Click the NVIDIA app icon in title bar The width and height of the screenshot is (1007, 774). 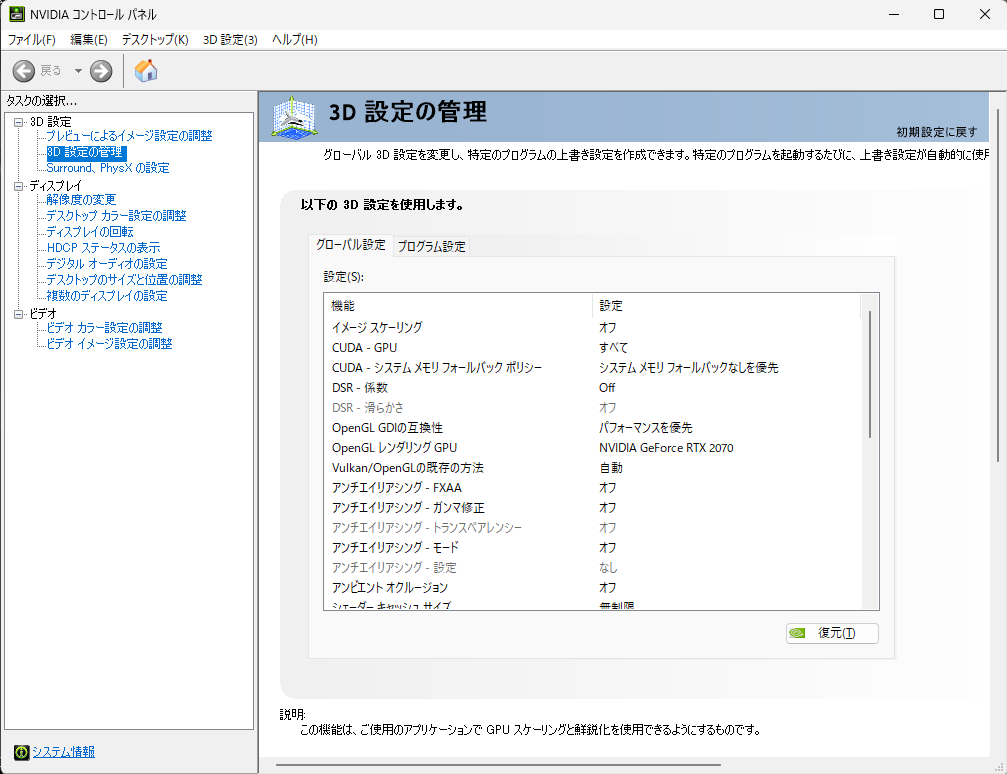point(17,14)
